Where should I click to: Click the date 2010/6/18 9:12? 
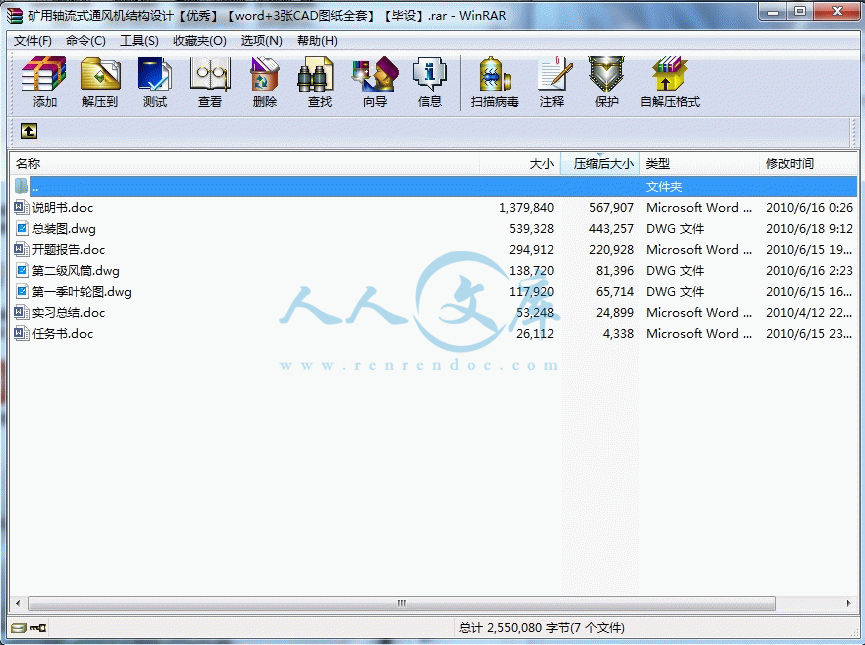pos(809,228)
